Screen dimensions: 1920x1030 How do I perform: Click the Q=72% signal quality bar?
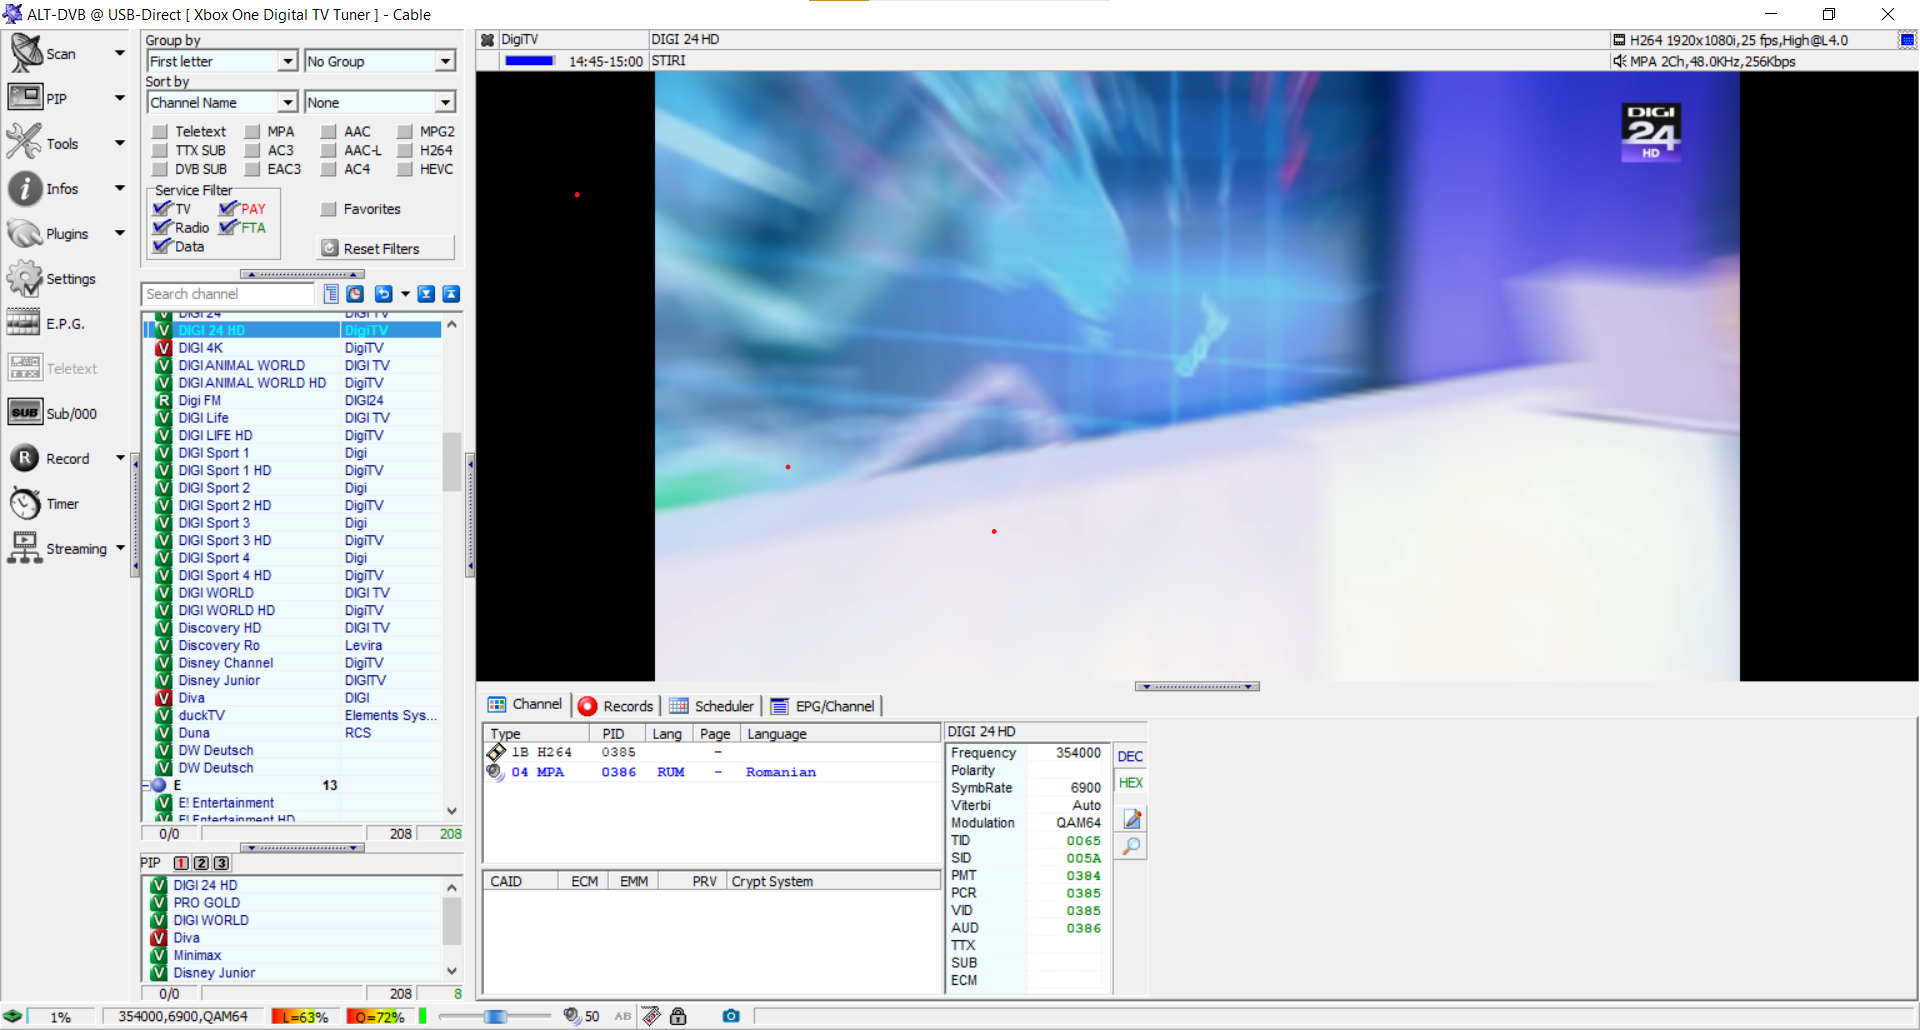(x=379, y=1016)
